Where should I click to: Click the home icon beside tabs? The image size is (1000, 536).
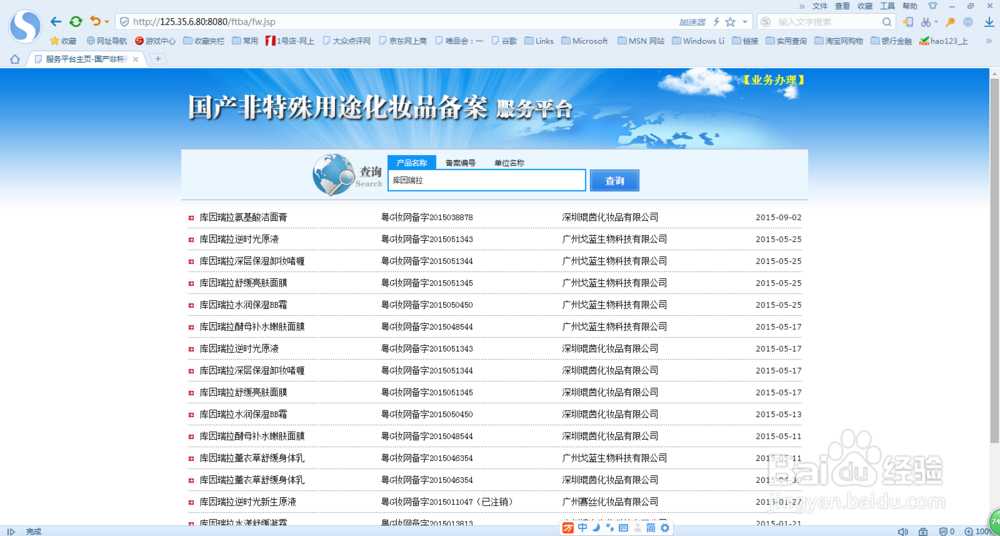14,59
